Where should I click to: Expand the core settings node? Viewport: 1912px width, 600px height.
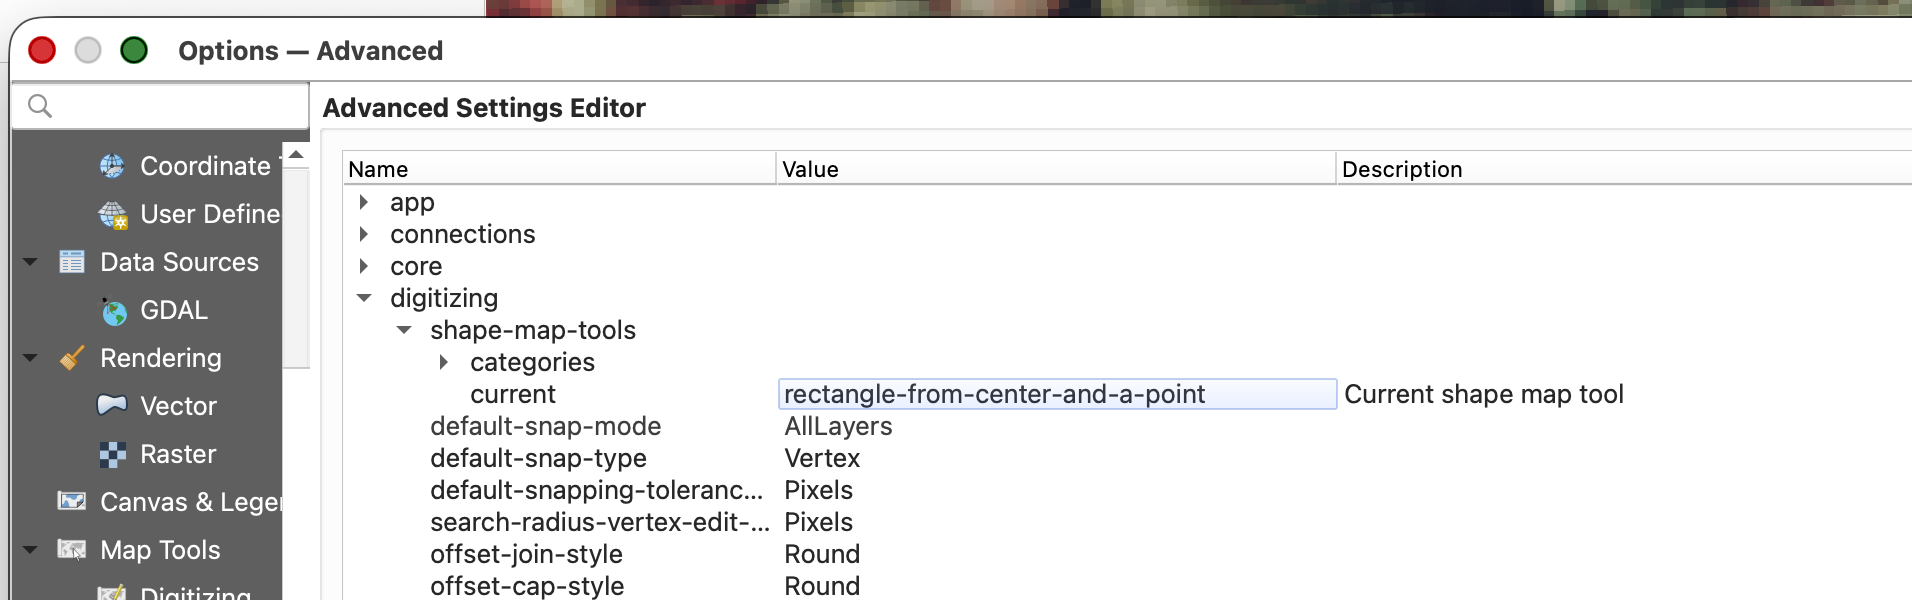coord(364,266)
